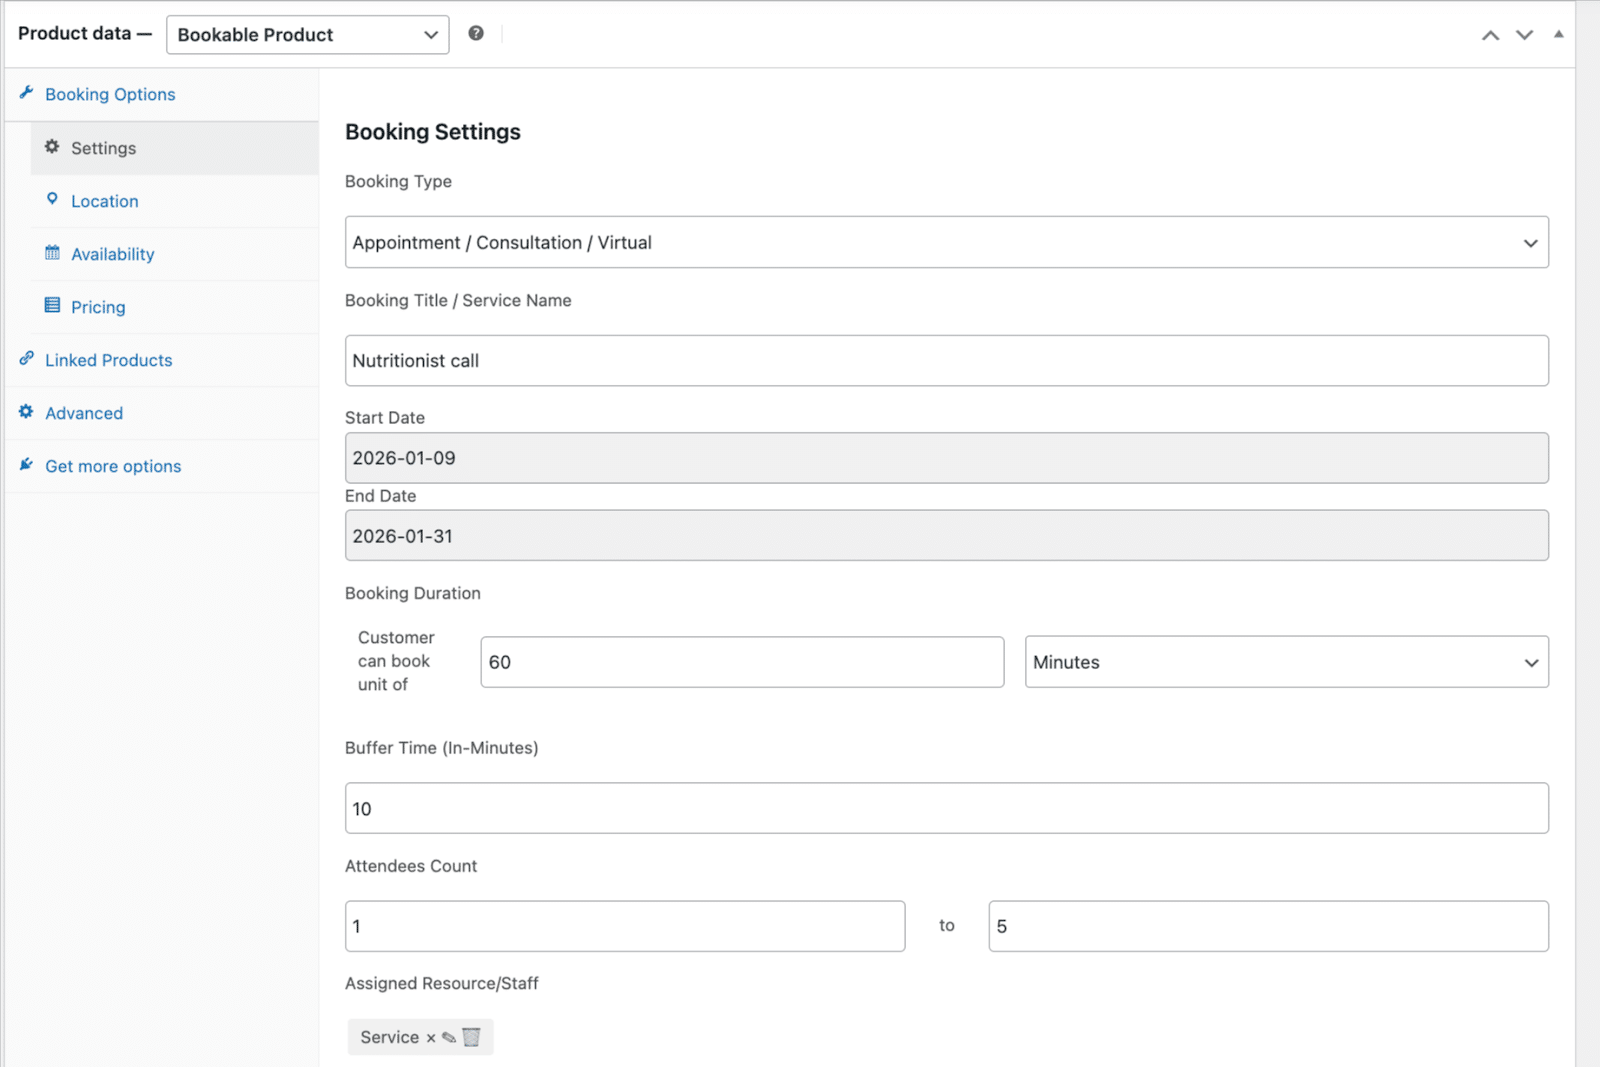Go to the Availability sub-tab
The width and height of the screenshot is (1600, 1067).
click(175, 254)
